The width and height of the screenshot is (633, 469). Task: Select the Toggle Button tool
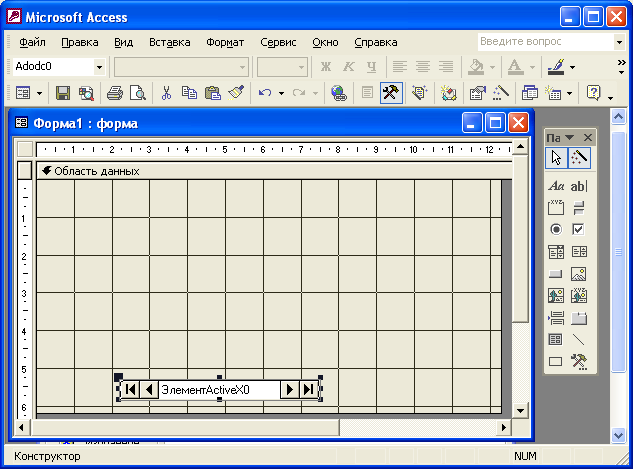coord(579,208)
